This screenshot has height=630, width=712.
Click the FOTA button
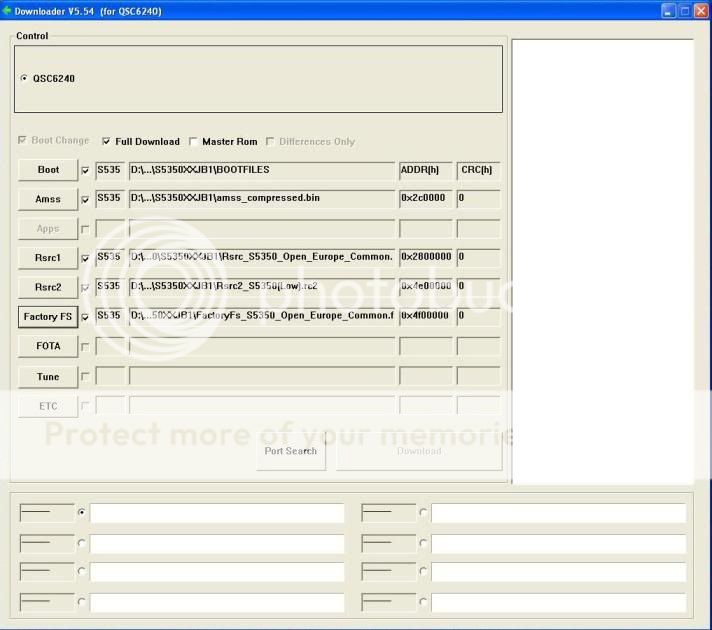[x=48, y=346]
